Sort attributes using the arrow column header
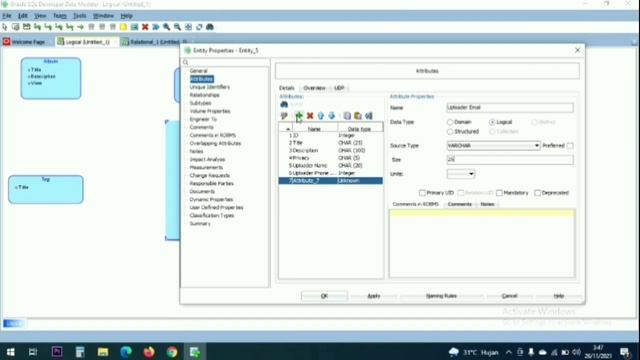Screen dimensions: 640x360 [x=287, y=129]
